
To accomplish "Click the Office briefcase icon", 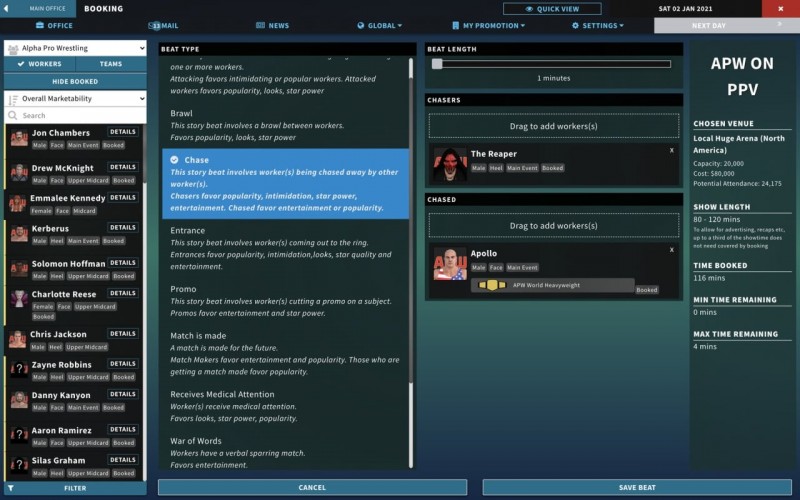I will coord(40,25).
